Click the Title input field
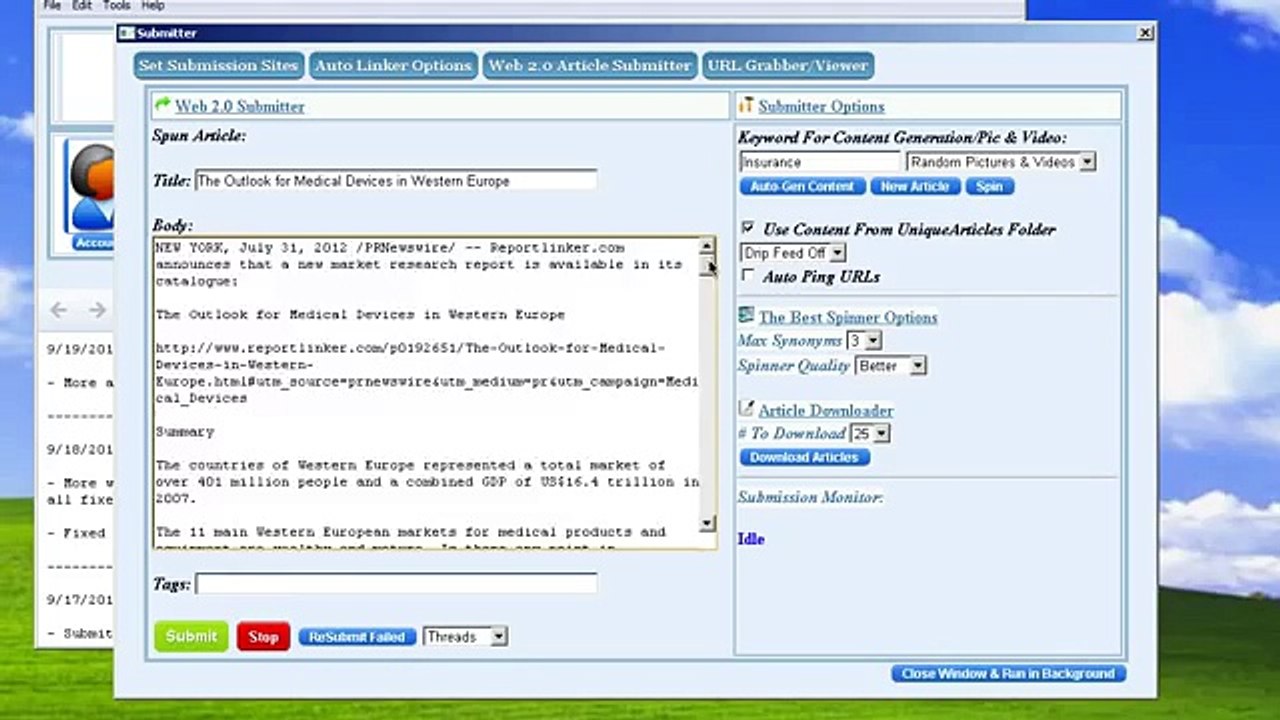The image size is (1280, 720). click(x=396, y=181)
